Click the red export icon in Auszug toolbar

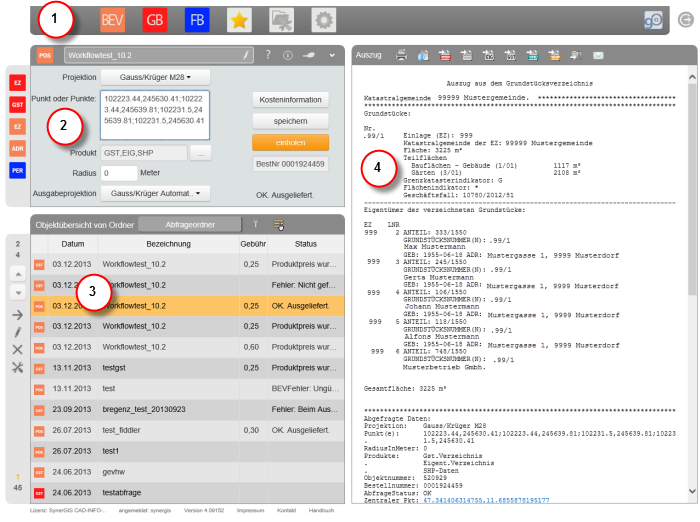(445, 55)
